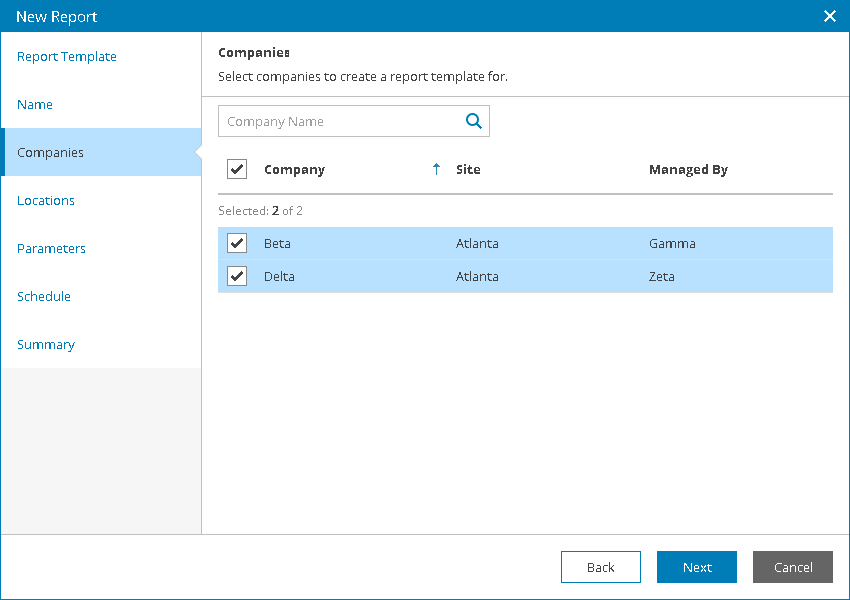Uncheck the Beta company checkbox
Viewport: 850px width, 600px height.
click(x=237, y=243)
